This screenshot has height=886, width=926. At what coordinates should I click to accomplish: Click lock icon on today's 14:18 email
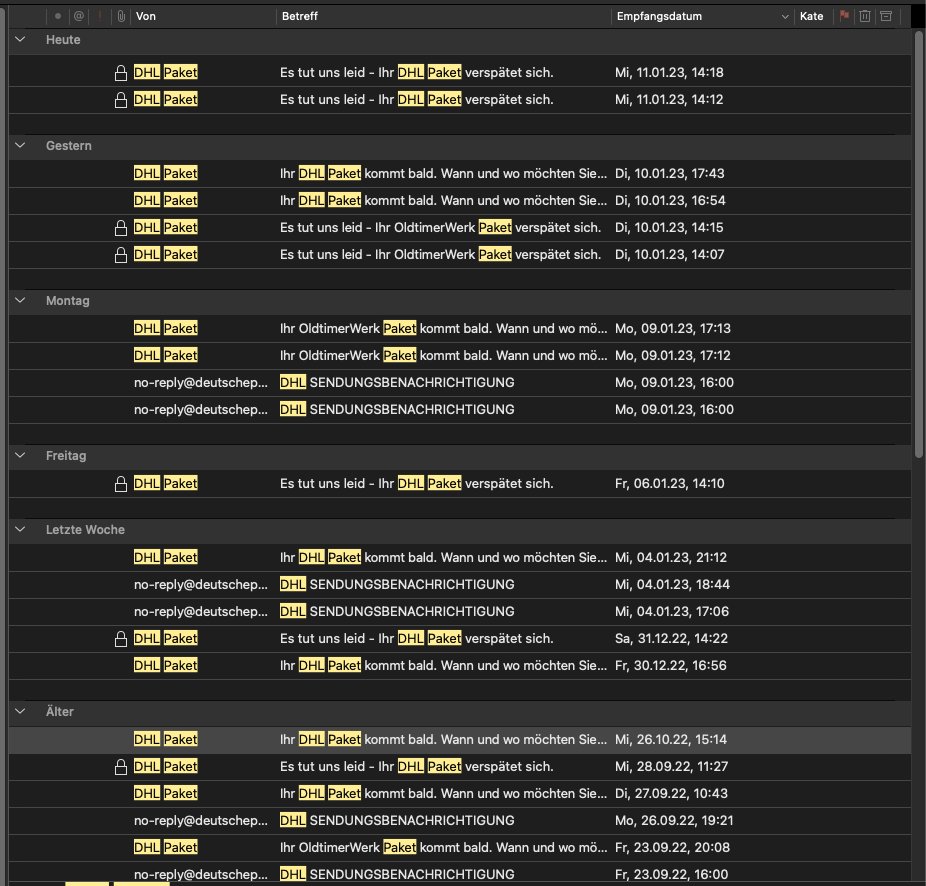120,73
